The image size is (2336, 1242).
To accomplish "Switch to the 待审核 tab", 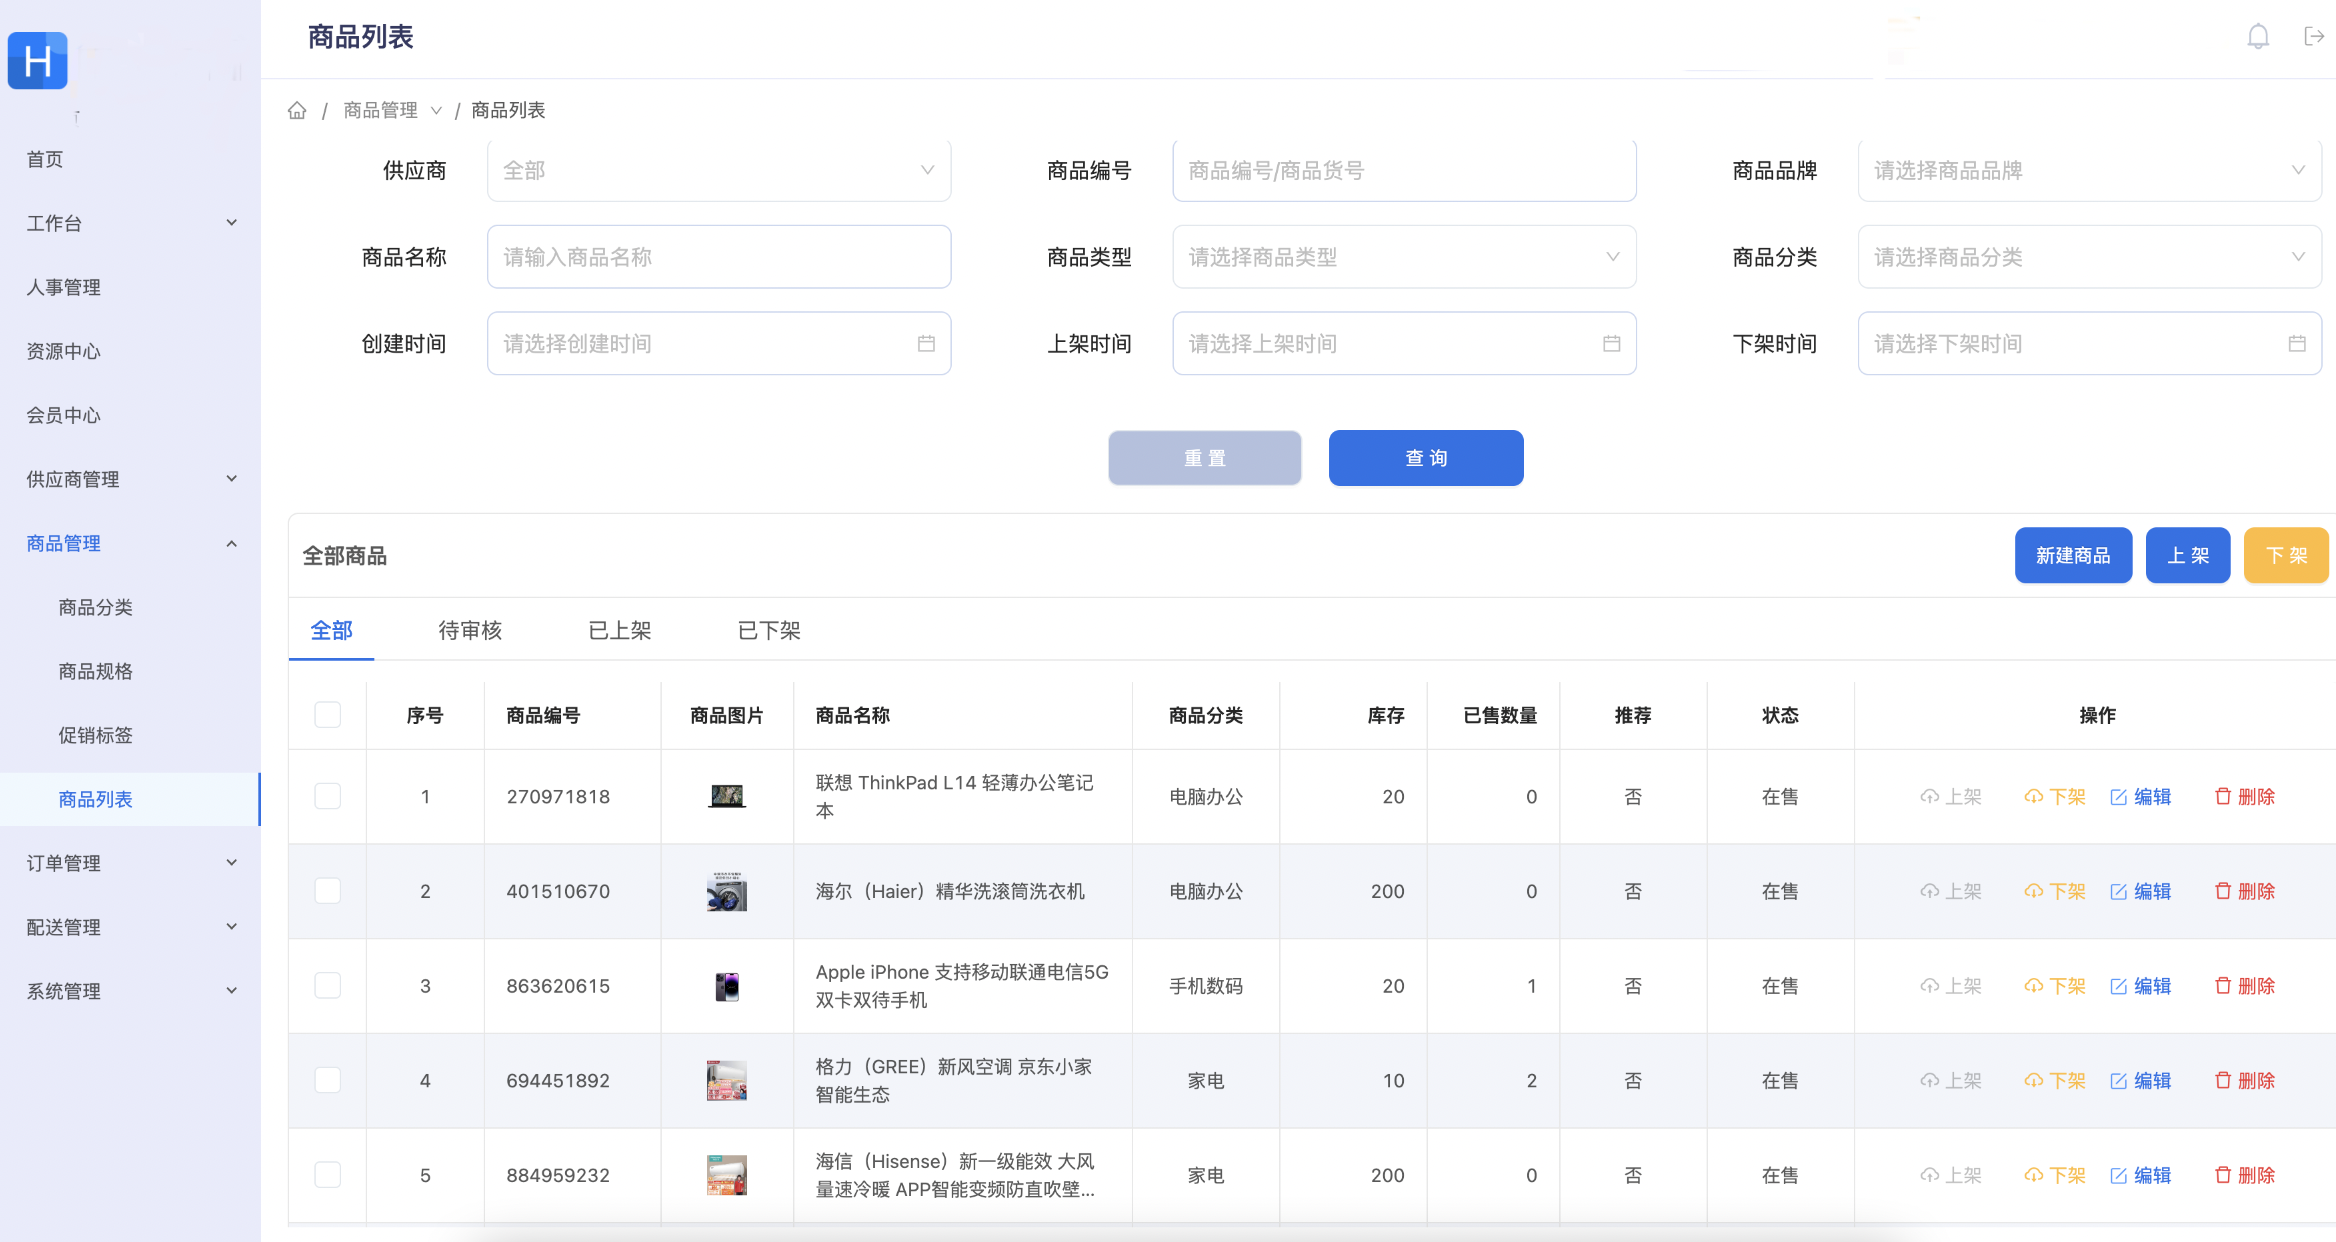I will point(470,630).
